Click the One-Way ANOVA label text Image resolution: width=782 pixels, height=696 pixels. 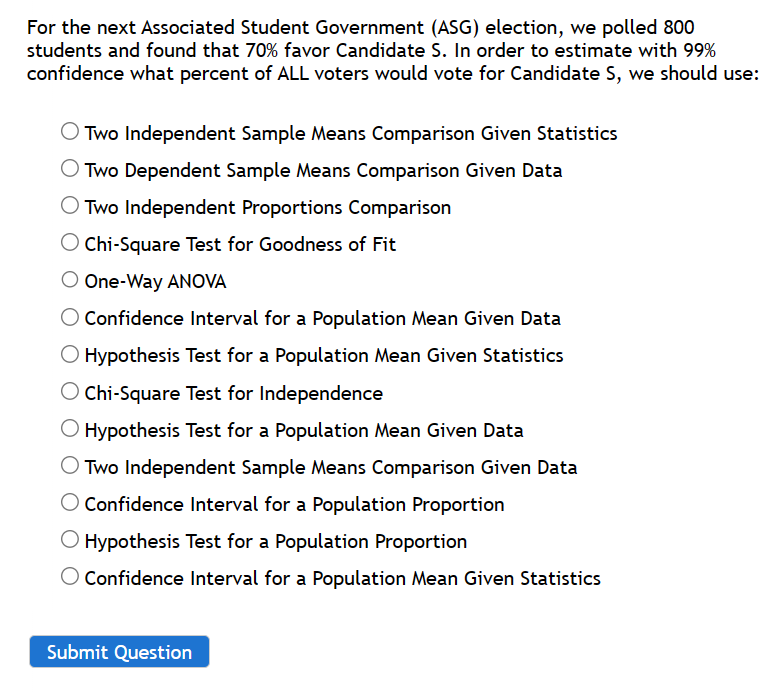(x=155, y=282)
